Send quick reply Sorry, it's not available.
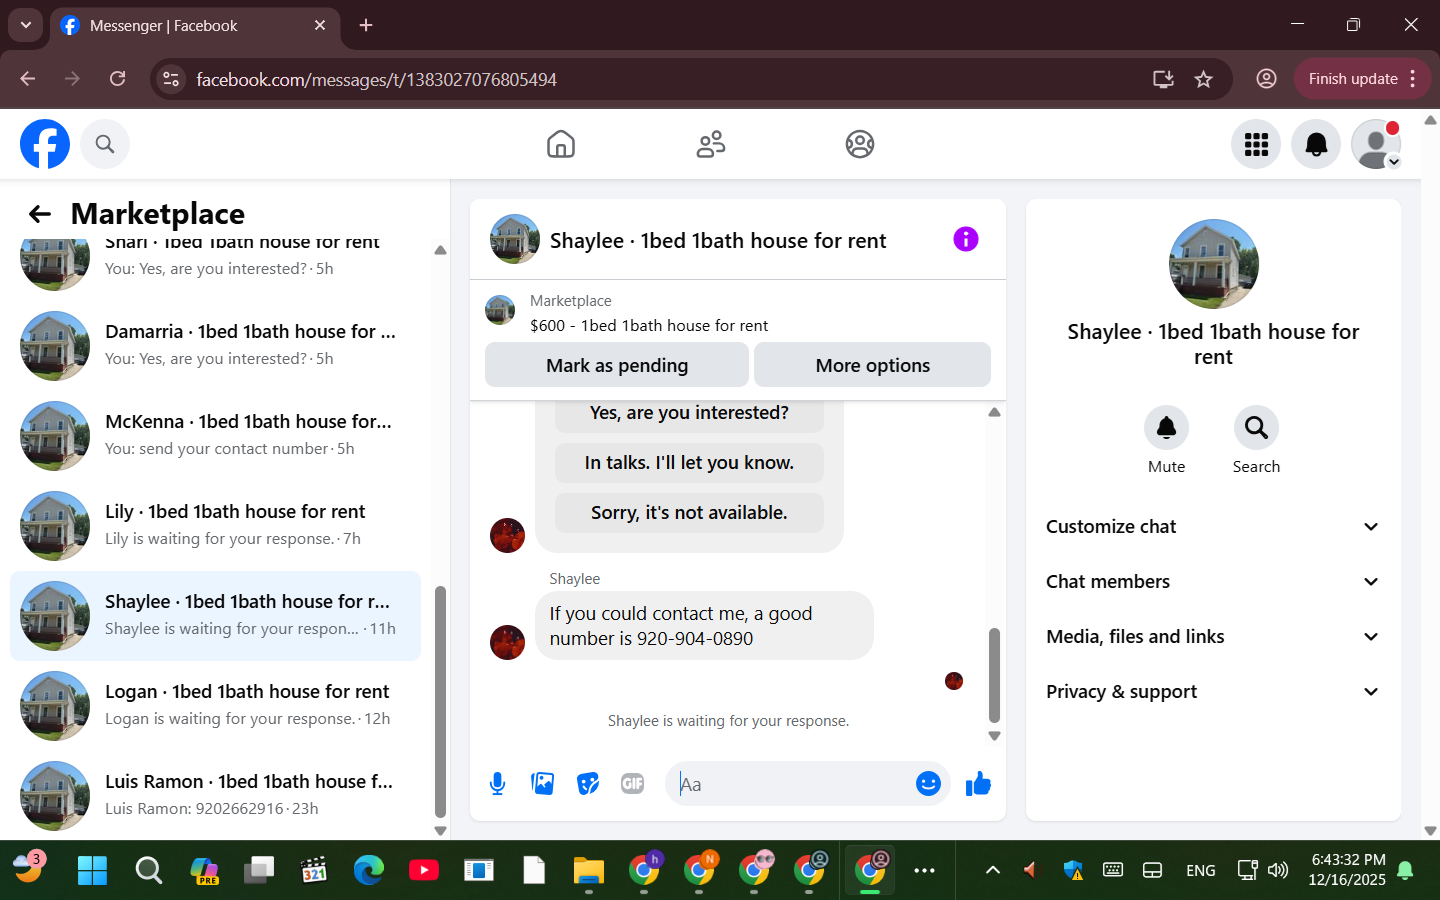 coord(689,513)
